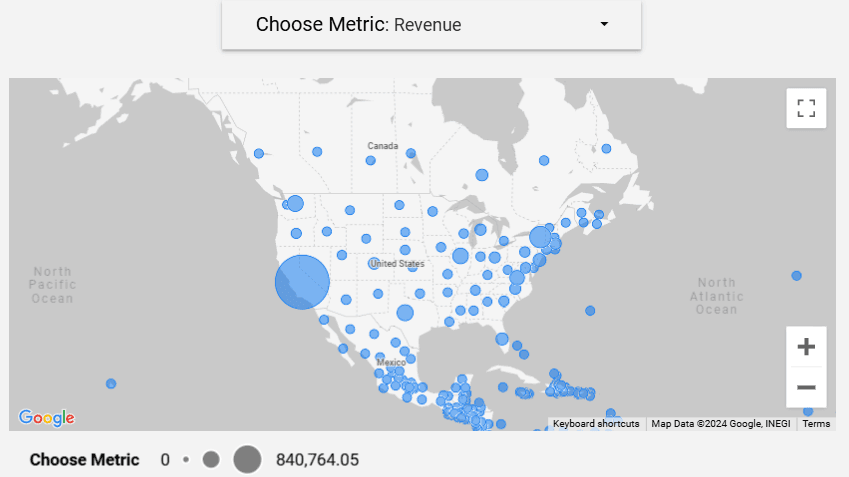Click the bubble in the North Pacific Ocean
The height and width of the screenshot is (477, 849).
111,384
